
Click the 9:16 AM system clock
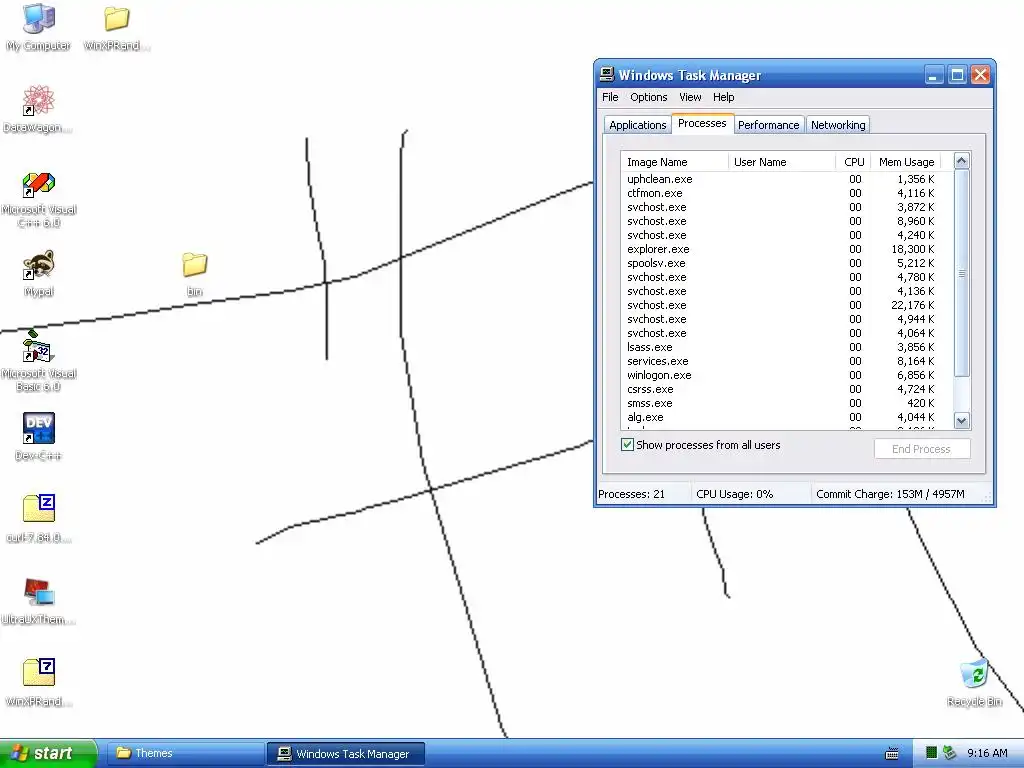coord(987,753)
